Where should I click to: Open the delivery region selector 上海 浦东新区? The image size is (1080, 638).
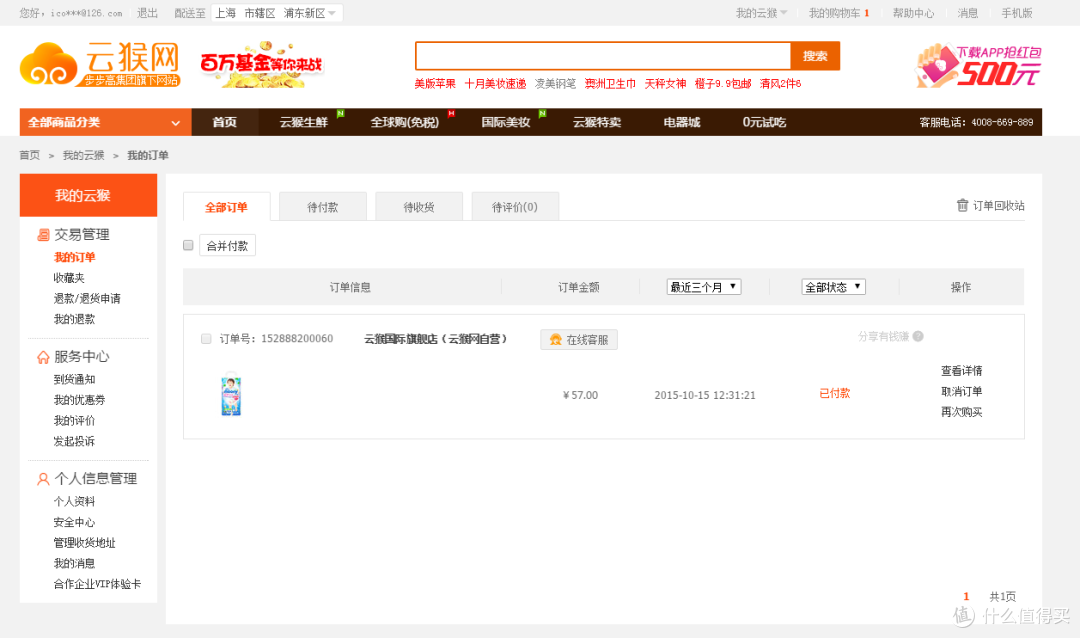[276, 13]
